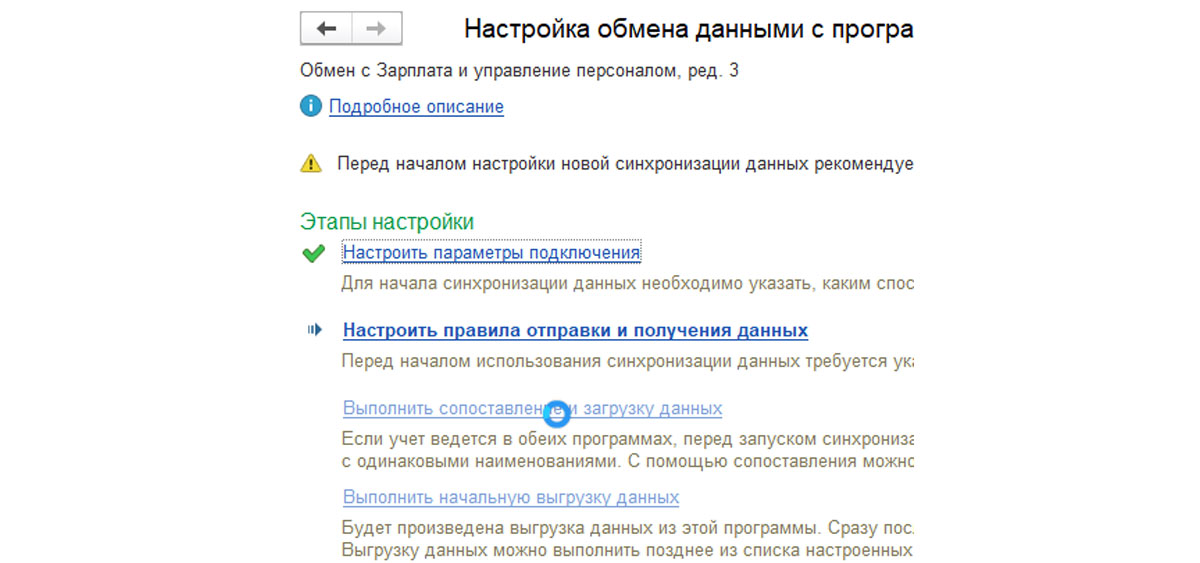
Task: Click the Обмен с Зарплата и управление персоналом subtitle
Action: pos(519,70)
